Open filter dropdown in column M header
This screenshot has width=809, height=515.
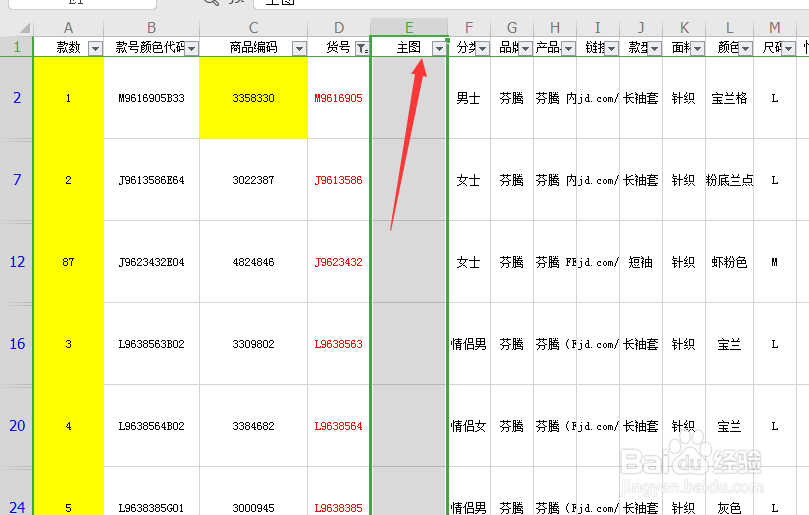(788, 49)
